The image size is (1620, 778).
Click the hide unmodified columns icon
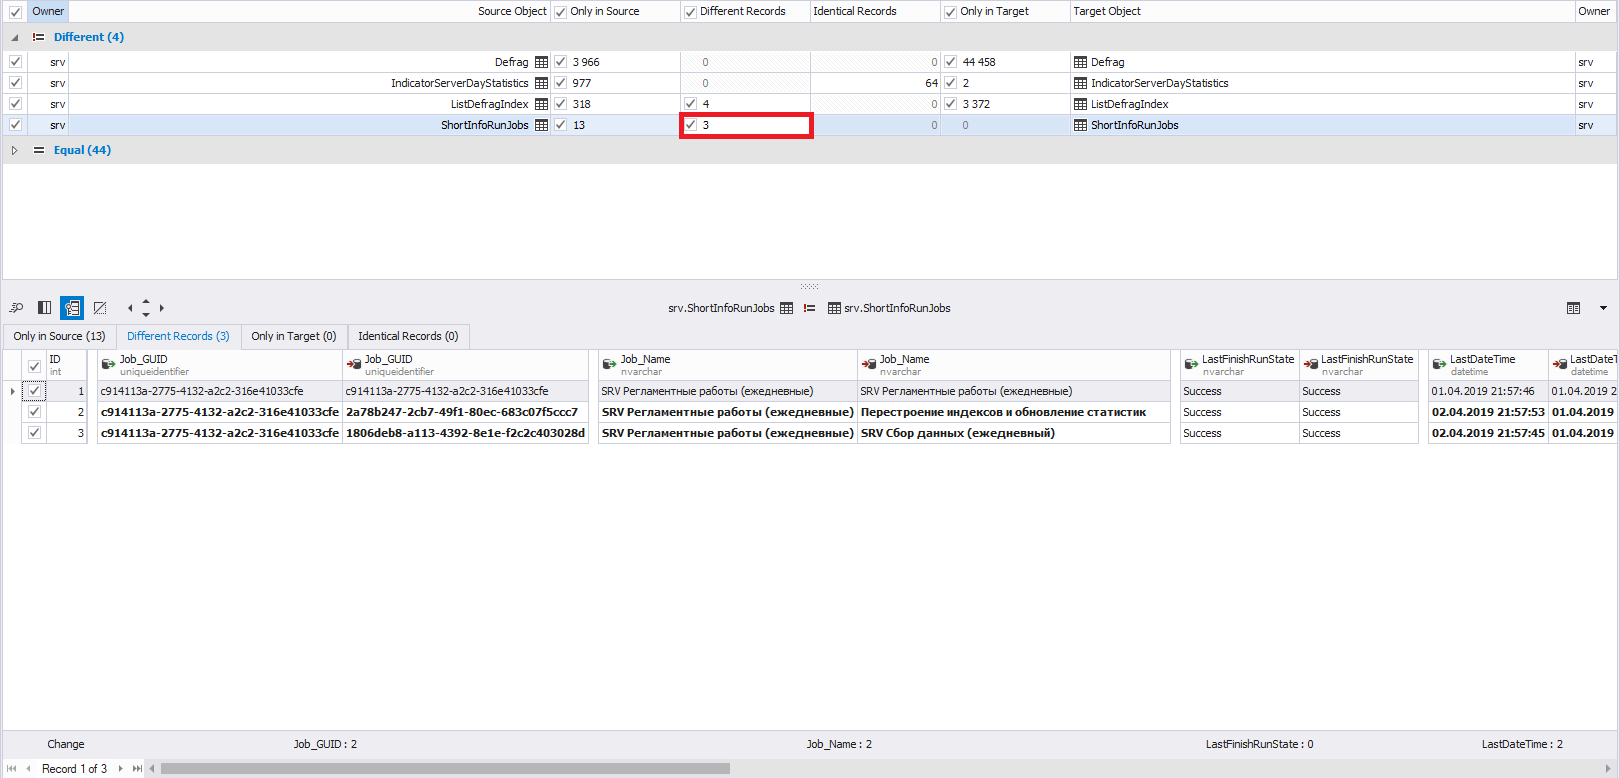click(100, 308)
